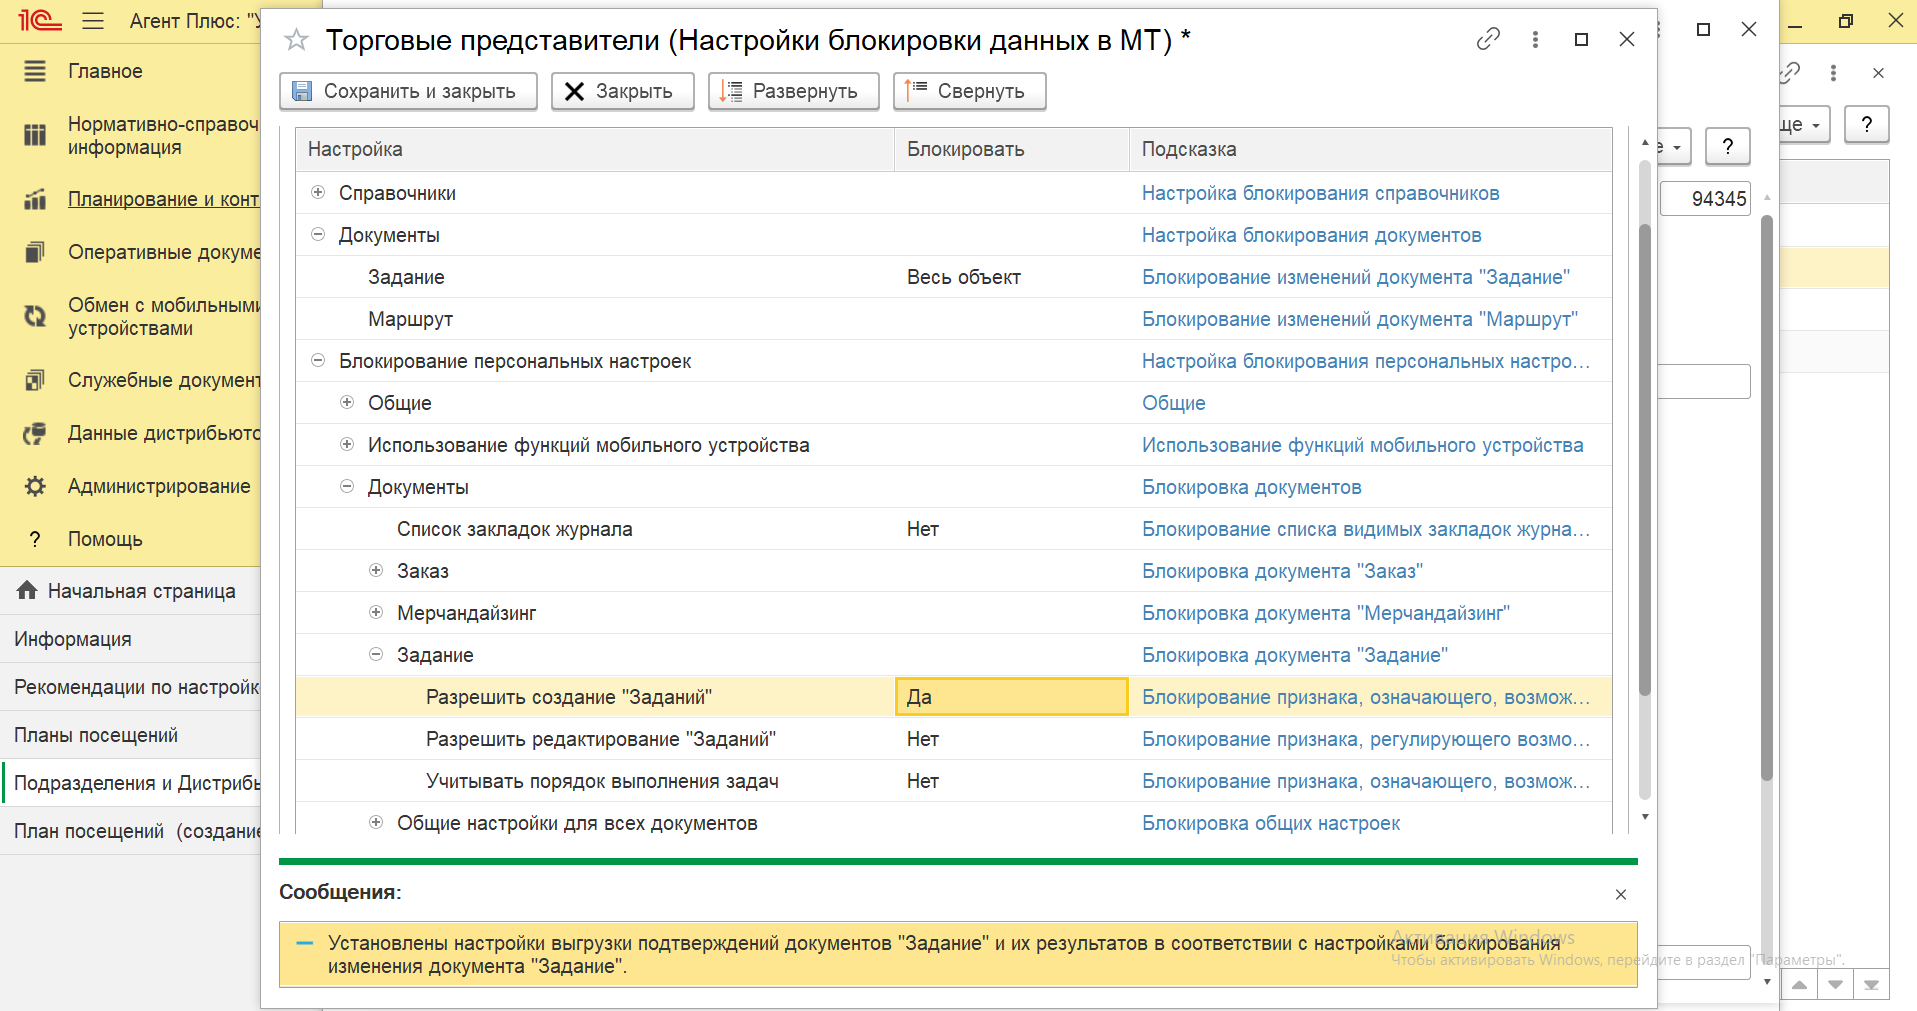This screenshot has width=1917, height=1011.
Task: Open the three-dot more menu in dialog
Action: click(1535, 39)
